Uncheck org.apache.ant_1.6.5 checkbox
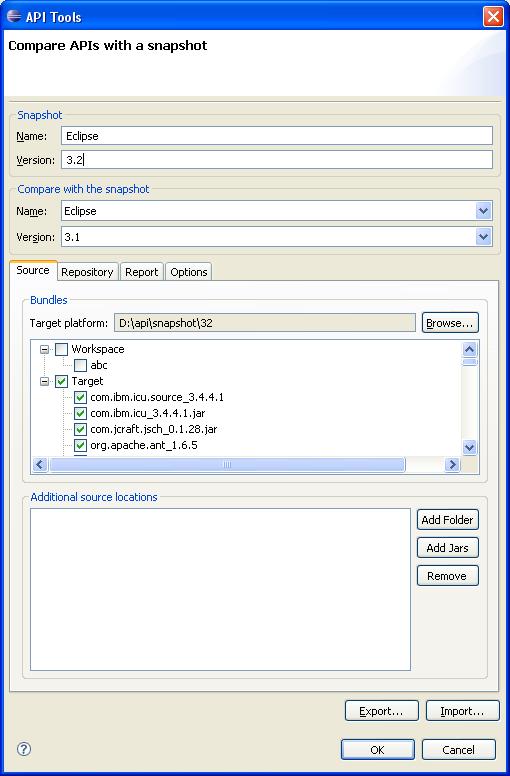 pos(80,445)
